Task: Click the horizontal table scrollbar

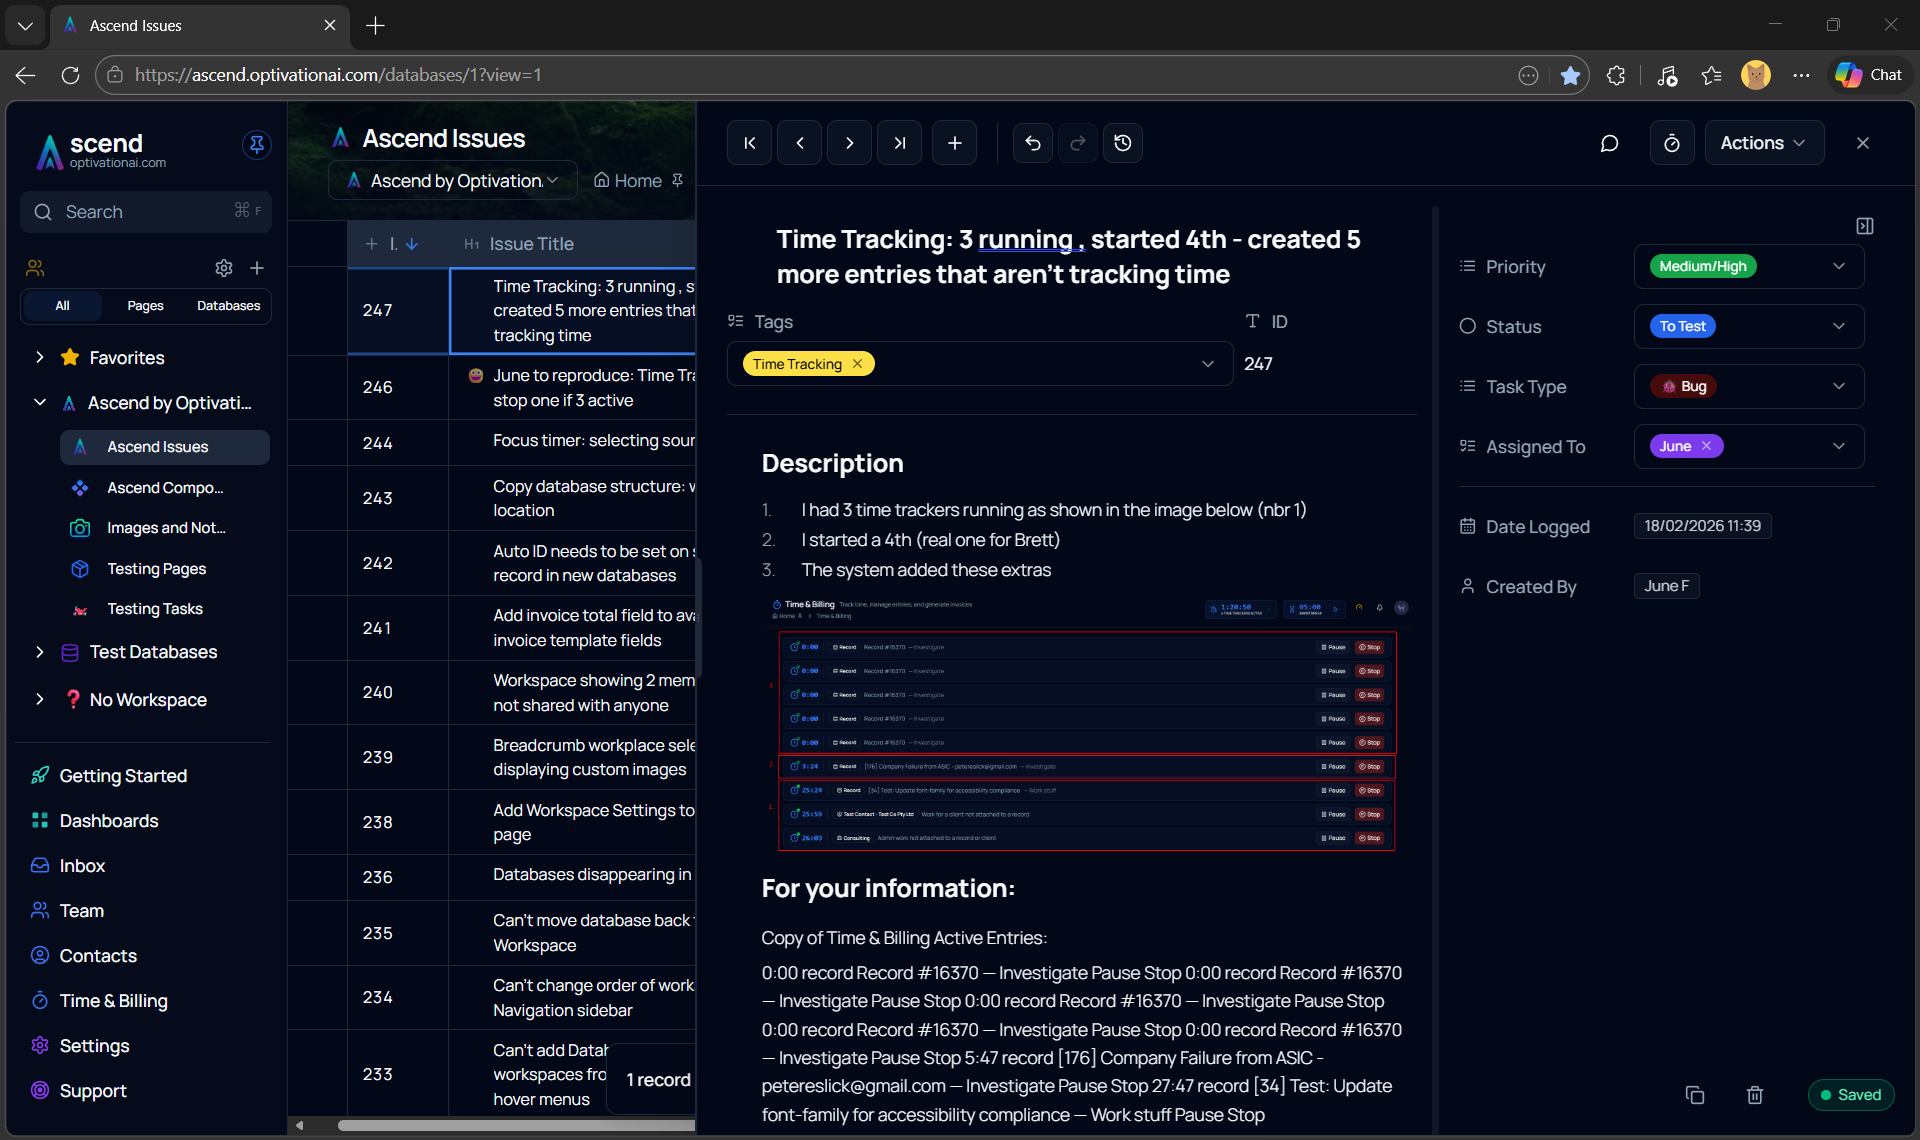Action: [x=515, y=1125]
